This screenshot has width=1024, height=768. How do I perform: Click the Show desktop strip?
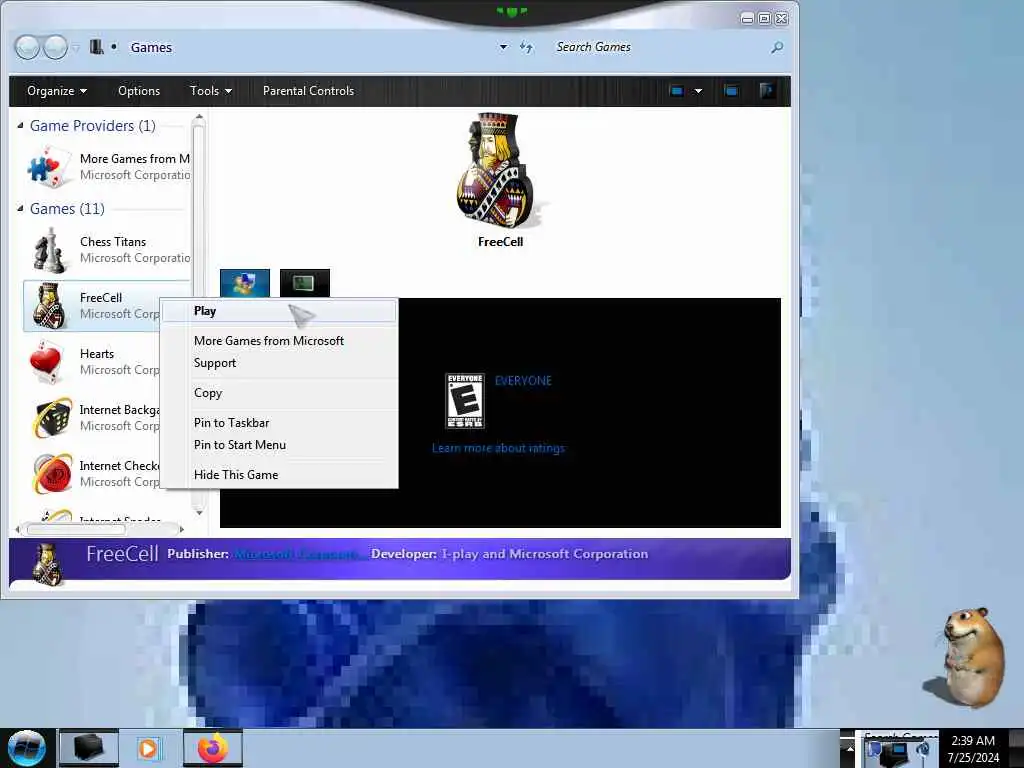[1016, 748]
